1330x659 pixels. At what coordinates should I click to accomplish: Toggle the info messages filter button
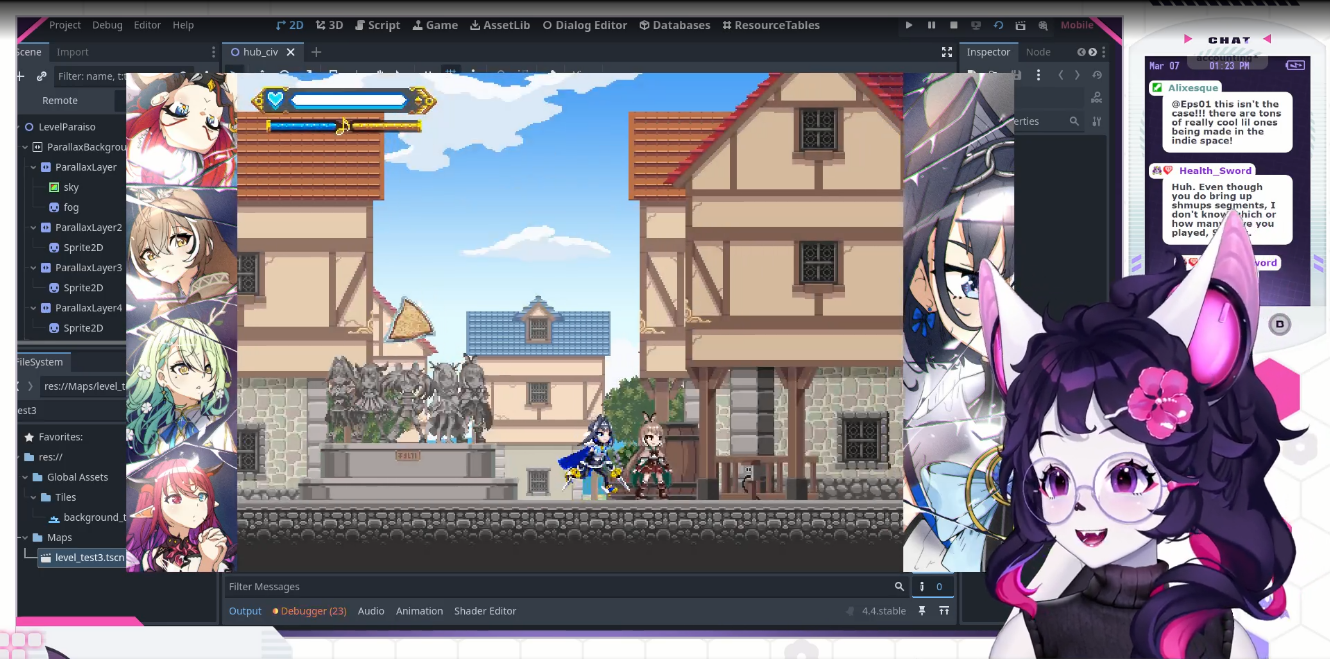(x=930, y=587)
